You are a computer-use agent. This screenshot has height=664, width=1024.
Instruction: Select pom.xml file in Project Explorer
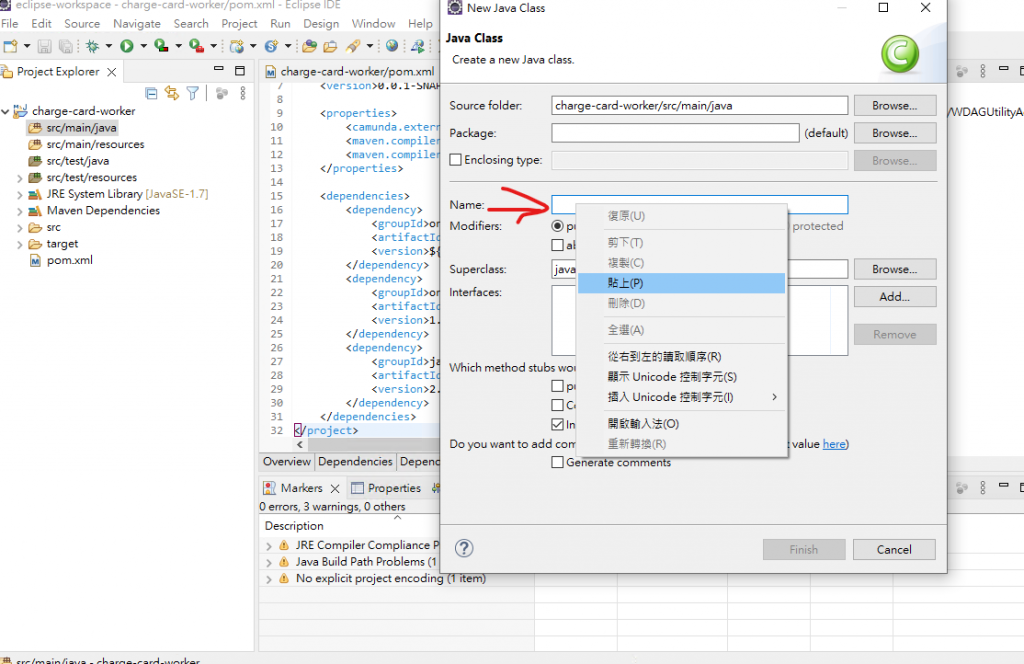pyautogui.click(x=69, y=260)
